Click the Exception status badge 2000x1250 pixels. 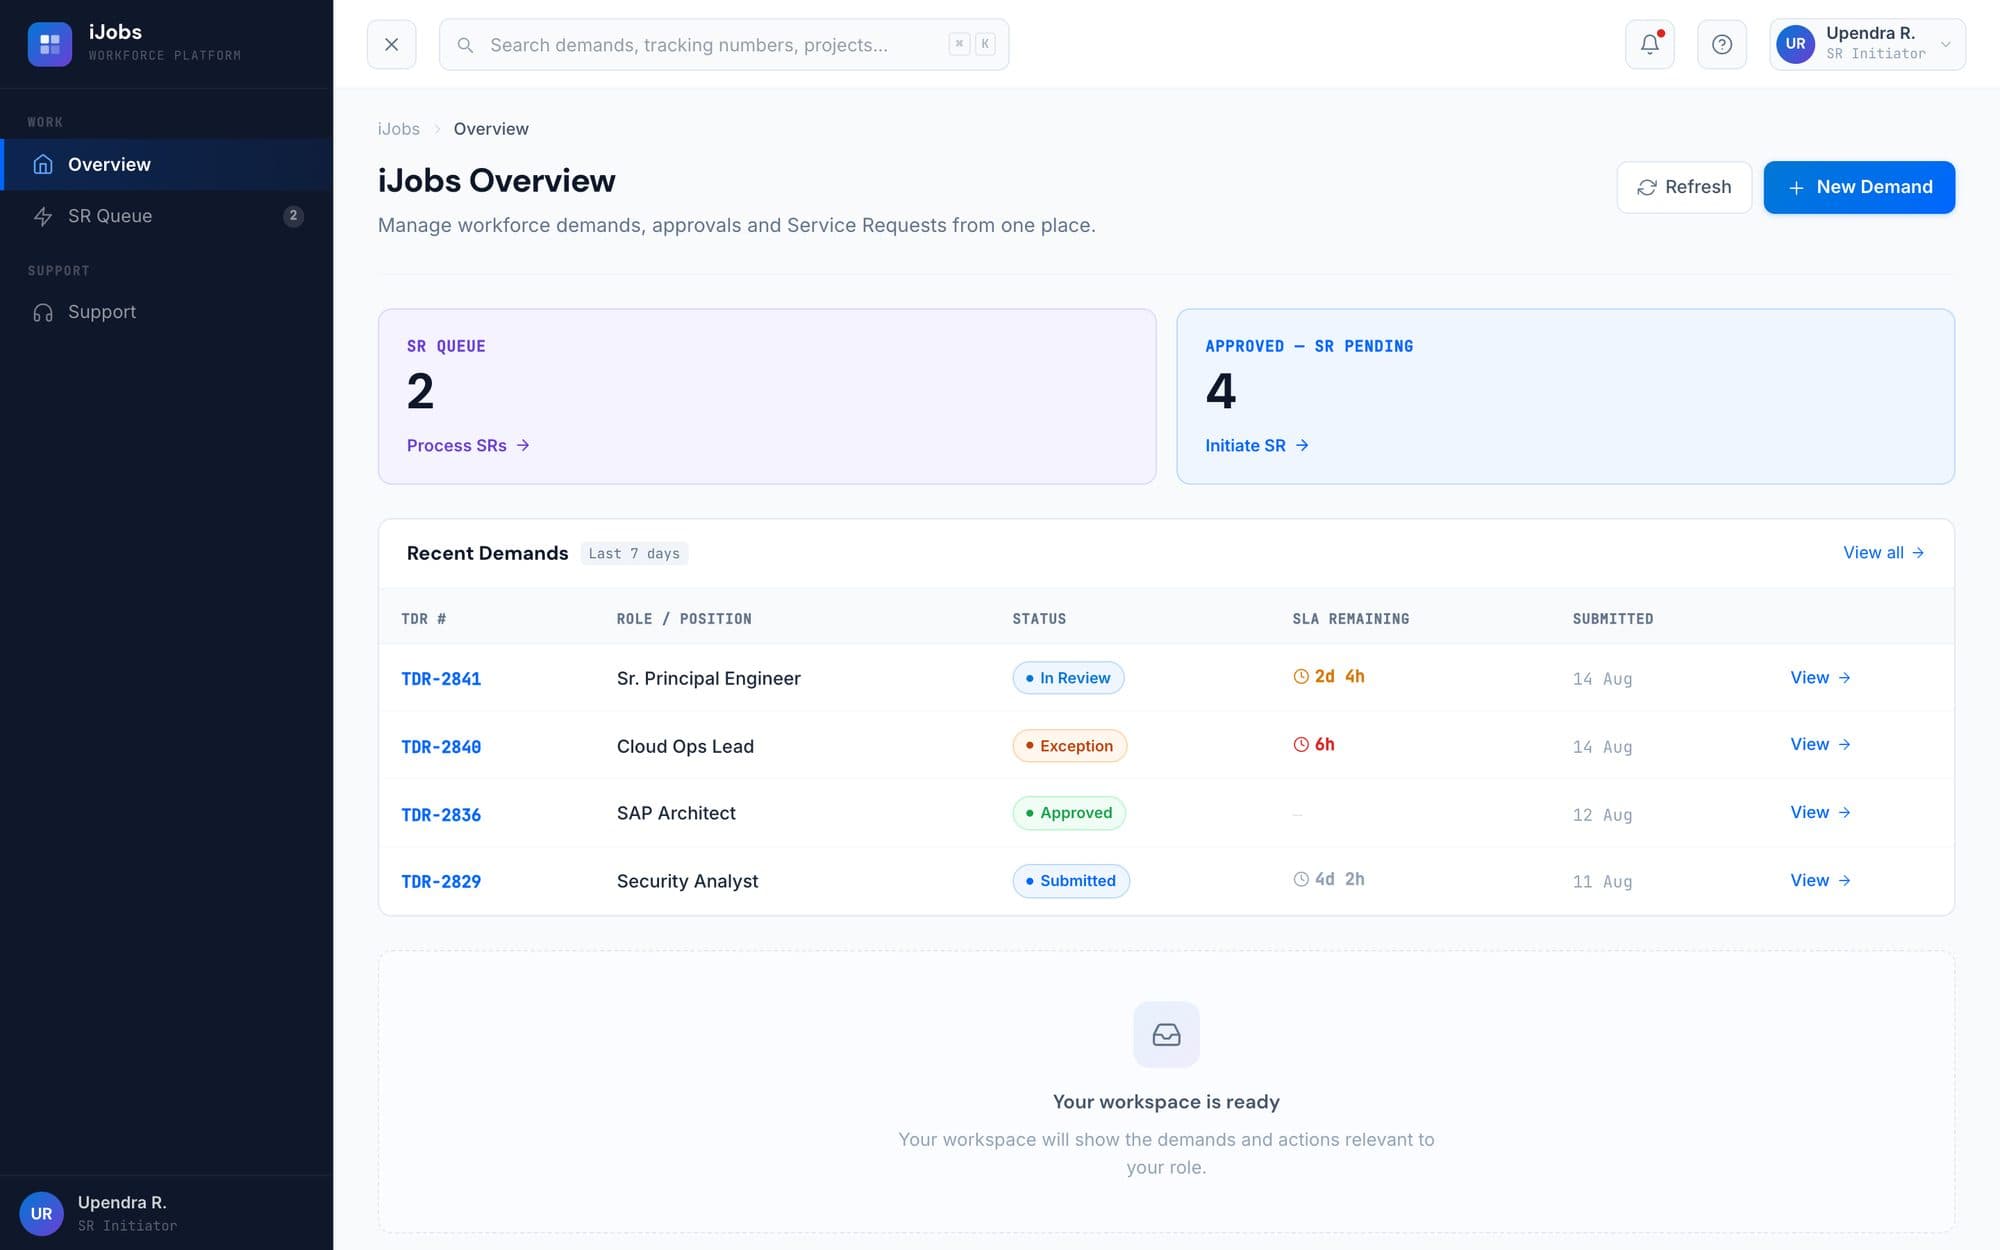click(1069, 746)
